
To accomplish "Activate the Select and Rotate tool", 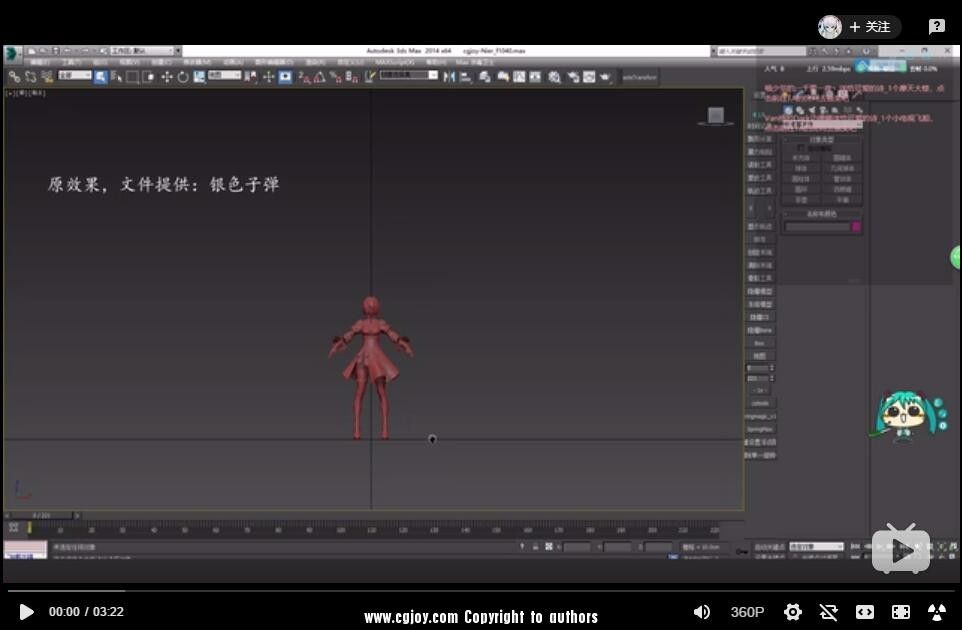I will (183, 77).
